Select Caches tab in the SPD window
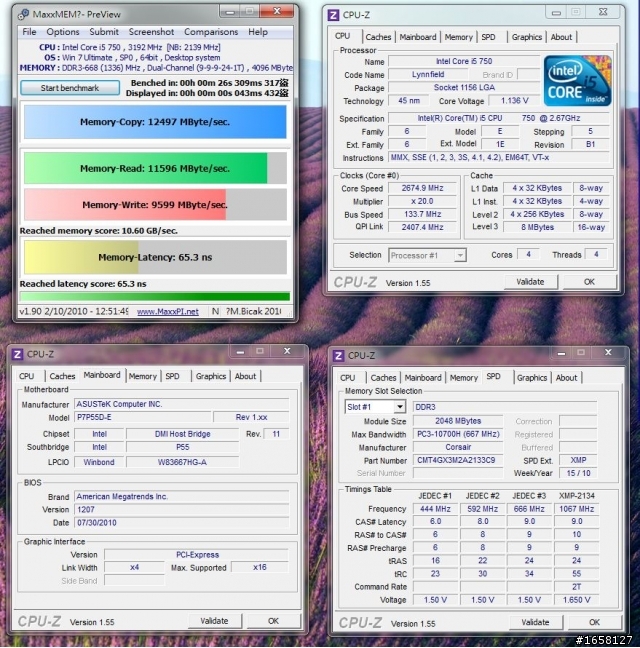Screen dimensions: 640x648 pyautogui.click(x=383, y=378)
